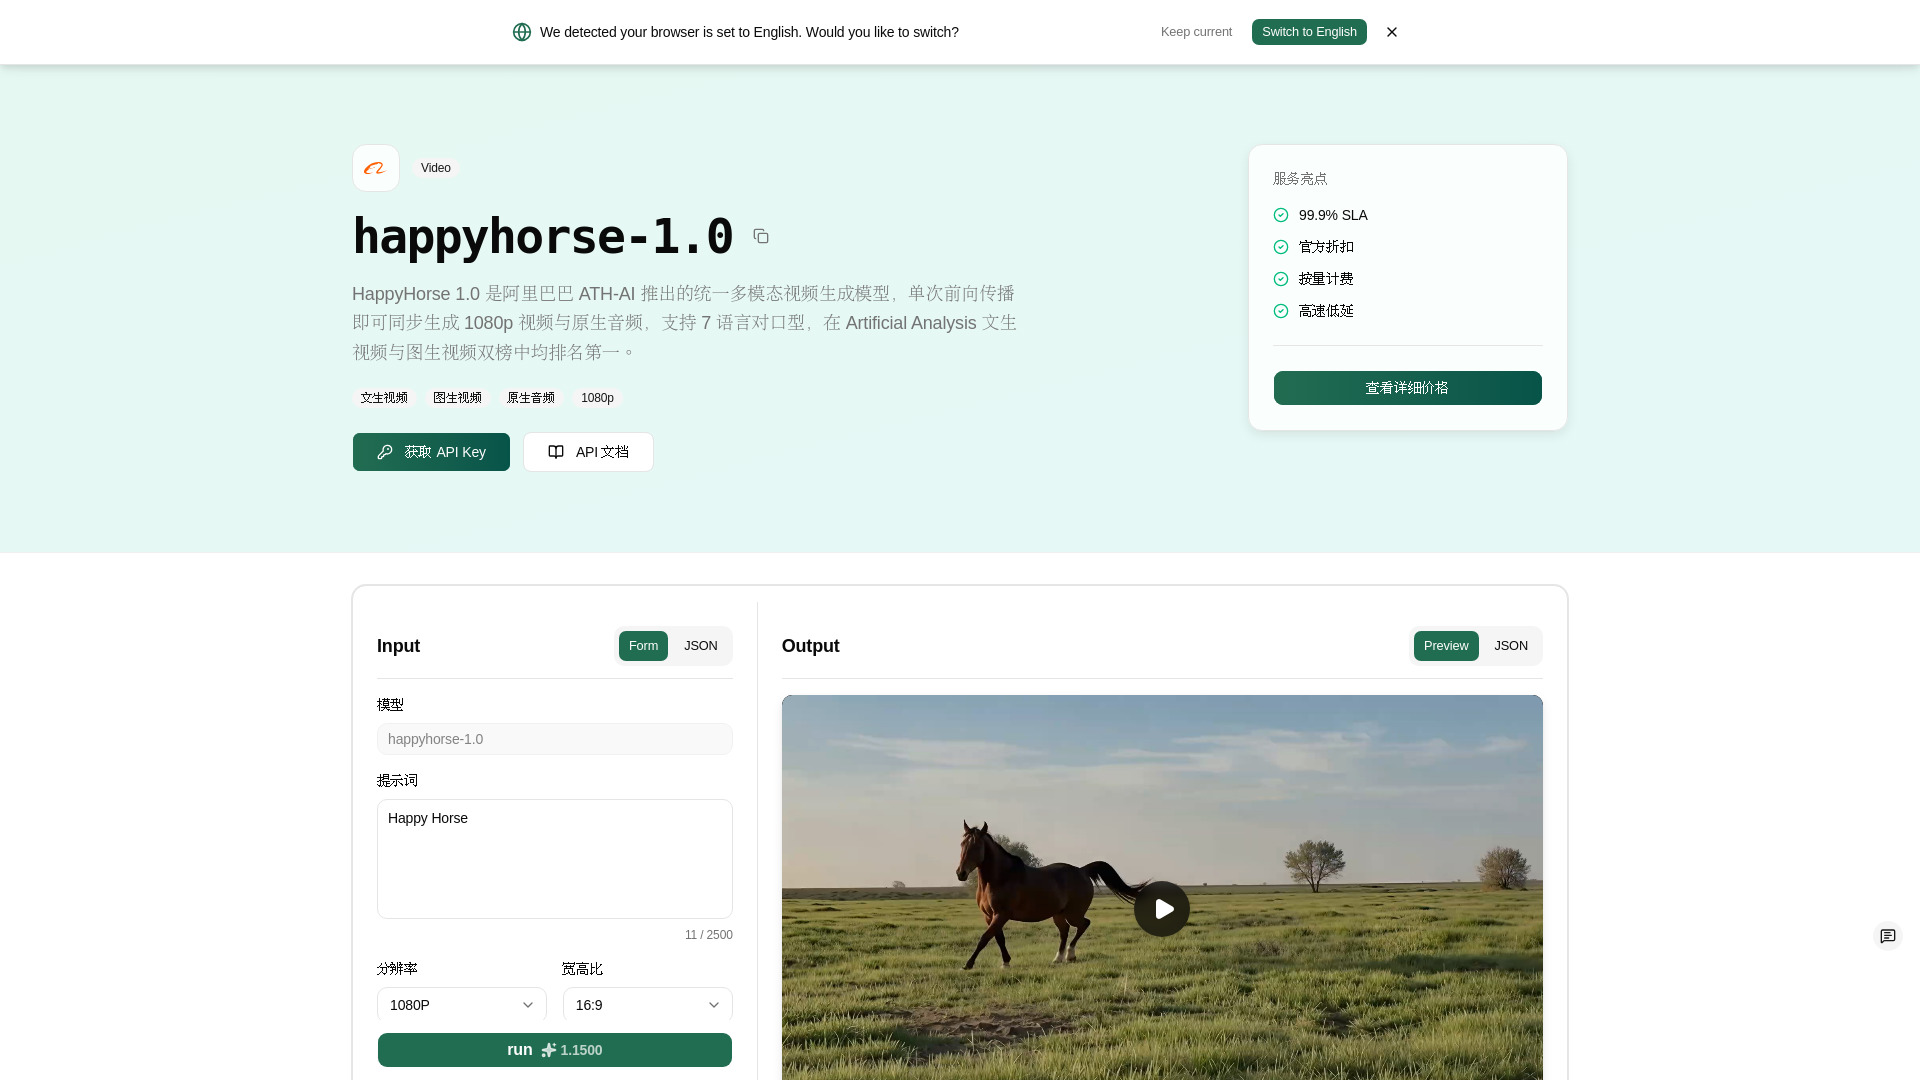The image size is (1920, 1080).
Task: Run the model with the run button
Action: (x=554, y=1050)
